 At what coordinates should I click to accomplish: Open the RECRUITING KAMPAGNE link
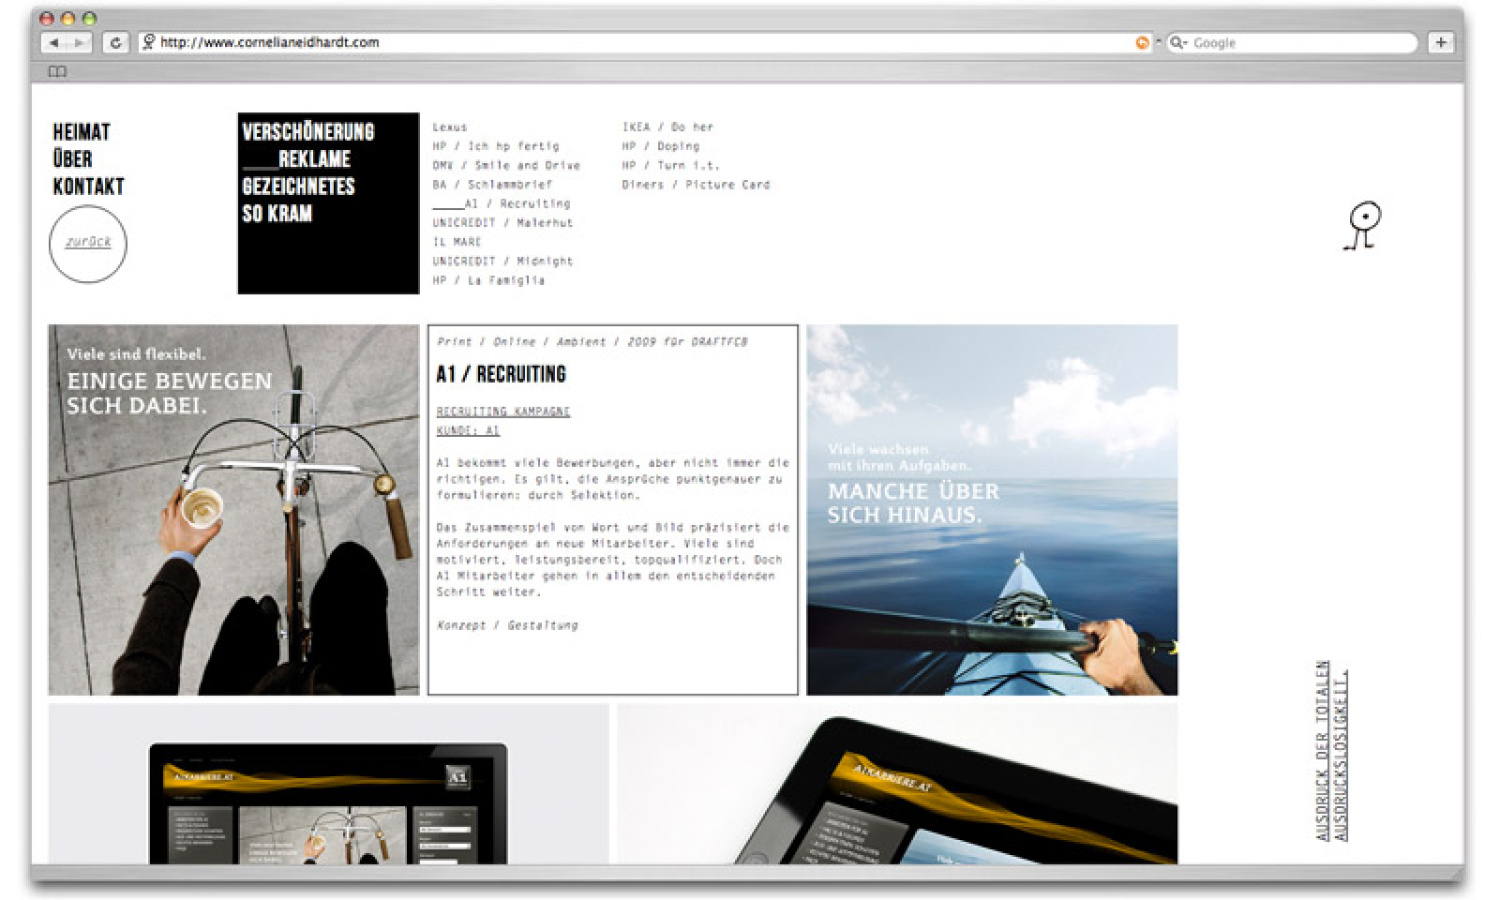[x=503, y=410]
